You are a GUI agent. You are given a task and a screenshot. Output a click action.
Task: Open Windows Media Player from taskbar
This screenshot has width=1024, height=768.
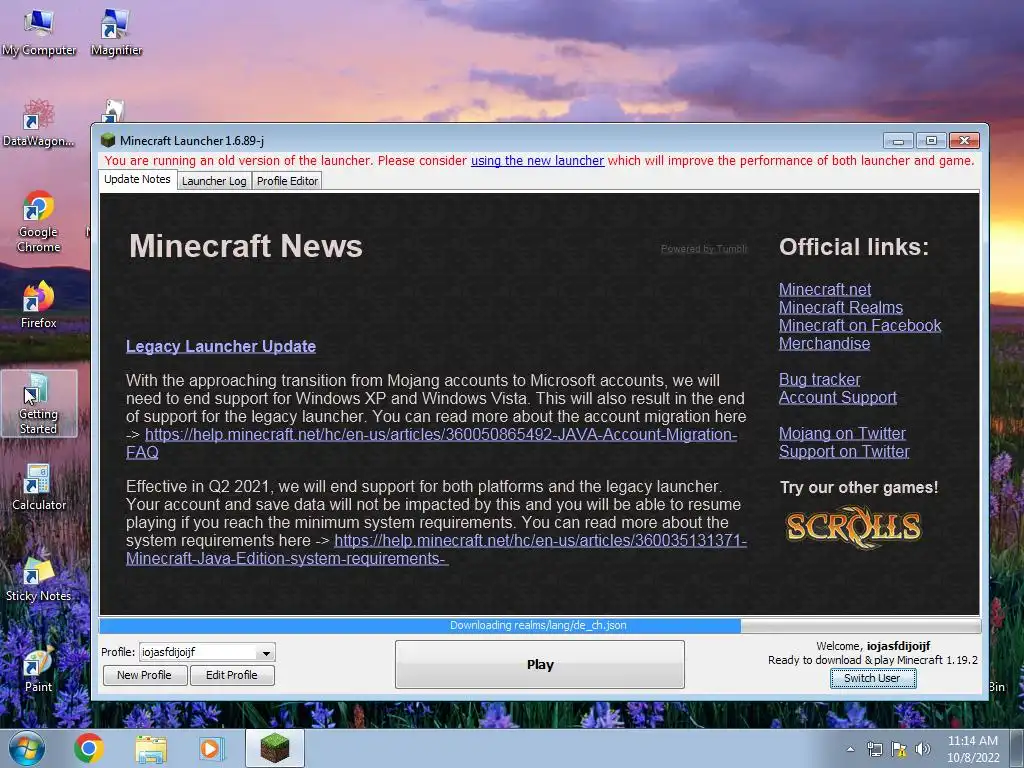click(210, 748)
